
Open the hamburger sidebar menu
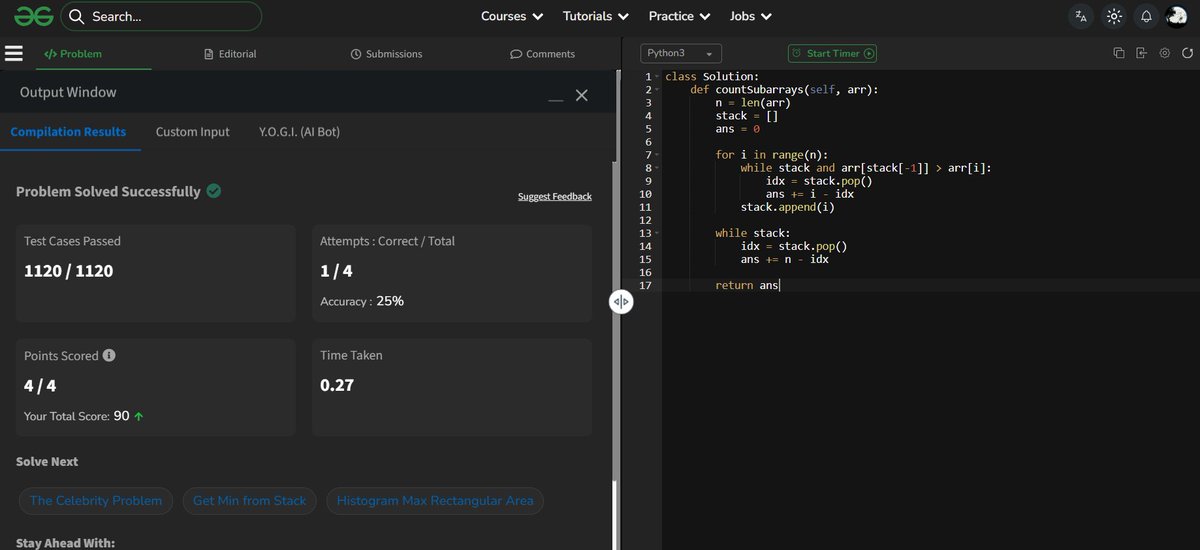(x=14, y=54)
